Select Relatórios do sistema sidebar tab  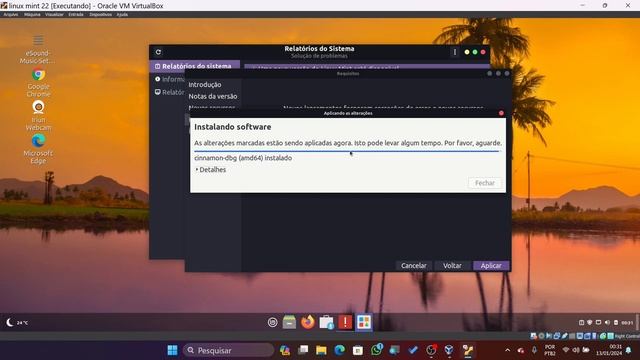click(x=194, y=66)
